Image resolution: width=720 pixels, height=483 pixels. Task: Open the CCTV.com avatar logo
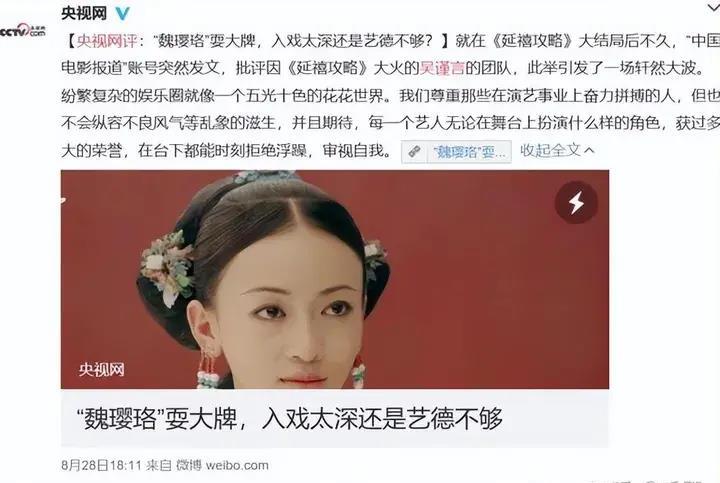point(22,31)
